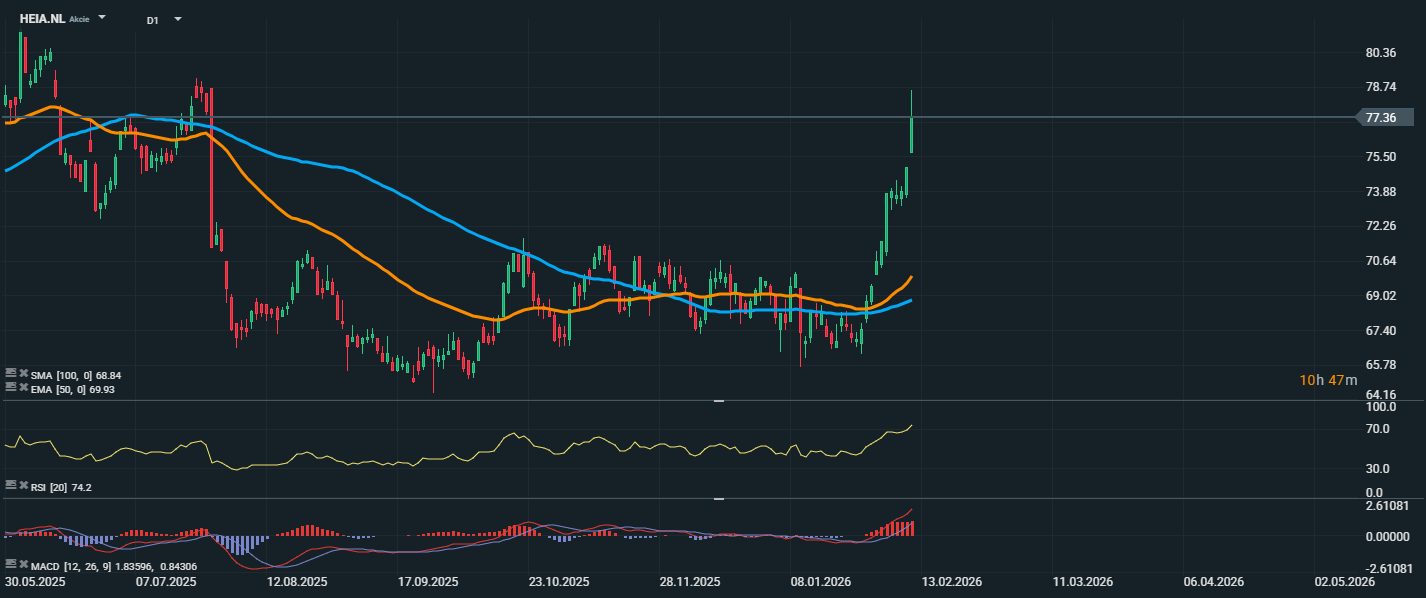Click the 13.02.2026 date on time axis
The height and width of the screenshot is (598, 1426).
coord(952,581)
